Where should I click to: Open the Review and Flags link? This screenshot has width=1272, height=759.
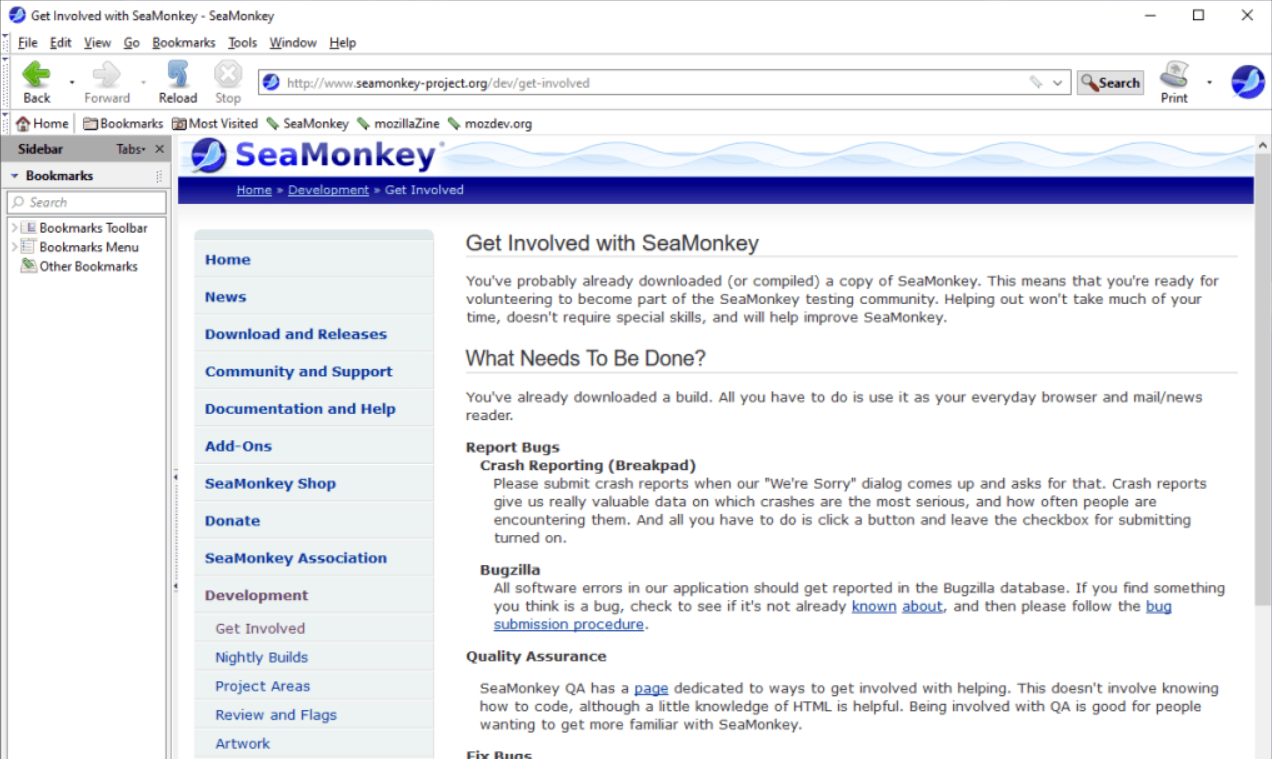click(x=276, y=715)
